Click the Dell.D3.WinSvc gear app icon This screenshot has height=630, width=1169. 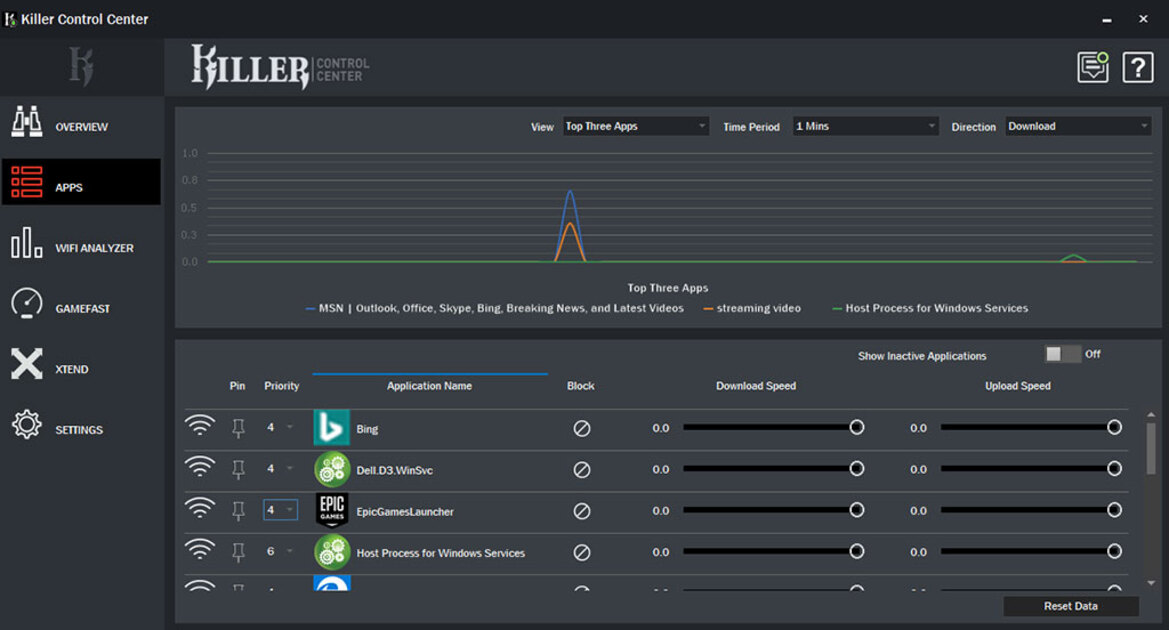pos(332,470)
